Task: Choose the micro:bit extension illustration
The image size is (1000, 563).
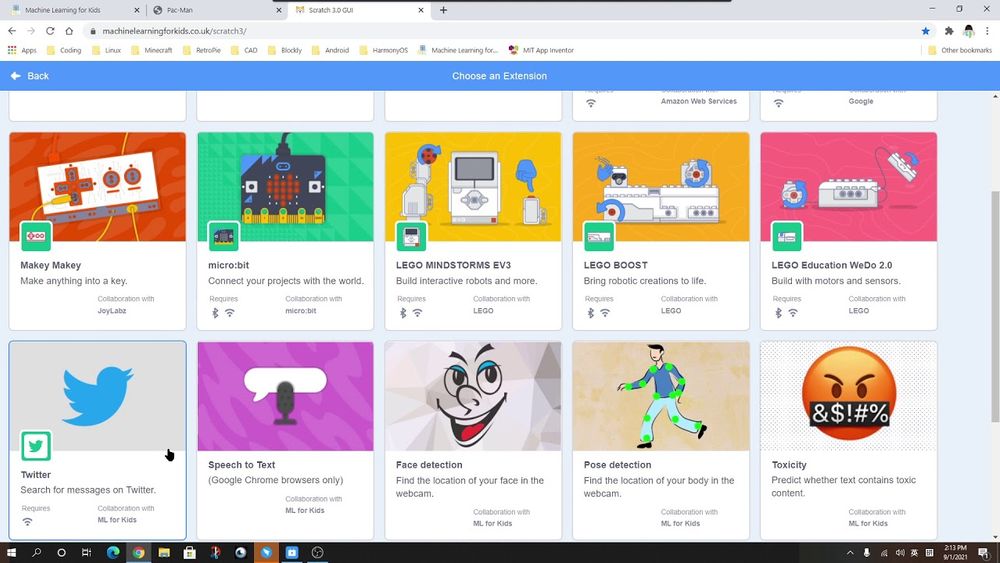Action: coord(285,187)
